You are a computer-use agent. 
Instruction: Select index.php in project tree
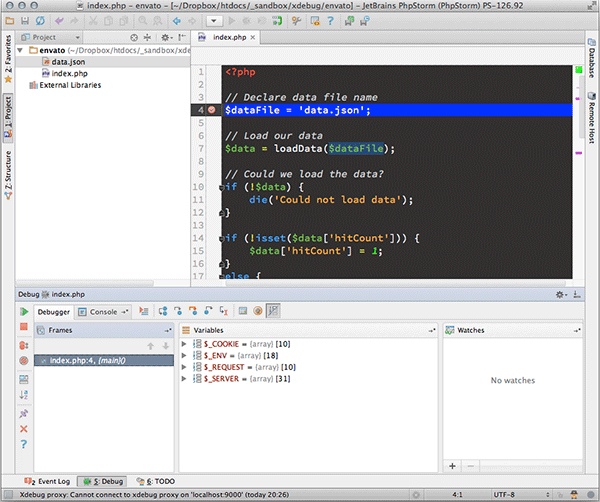click(x=69, y=73)
